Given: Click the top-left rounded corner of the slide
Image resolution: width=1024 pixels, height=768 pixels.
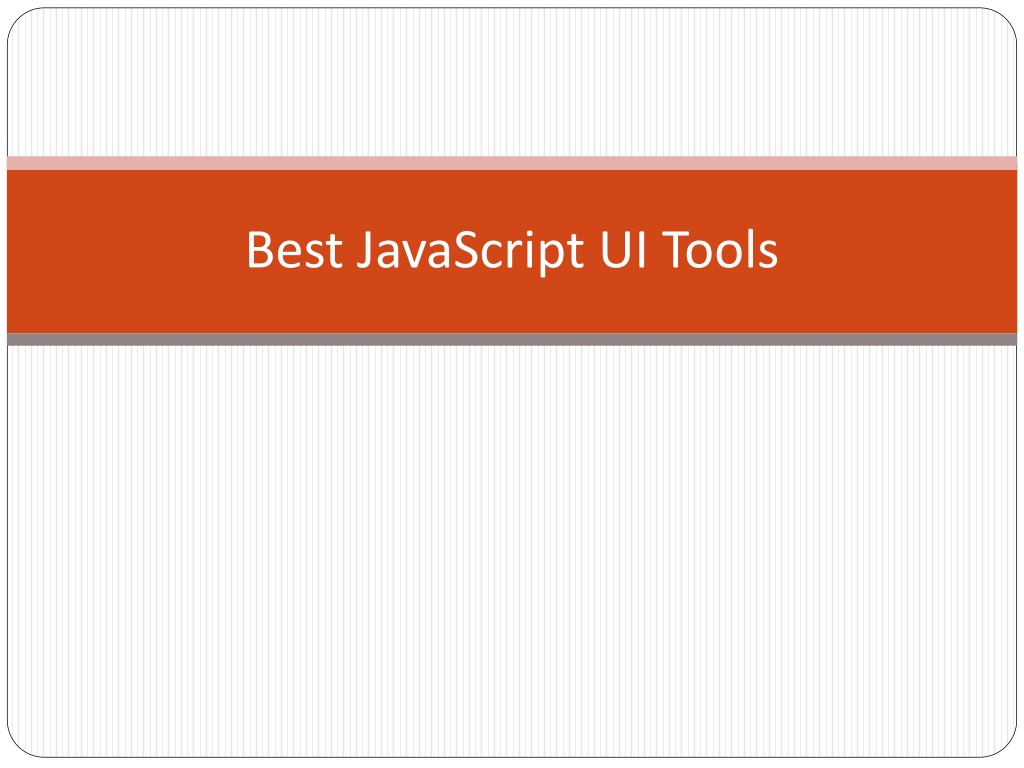Looking at the screenshot, I should pos(20,21).
